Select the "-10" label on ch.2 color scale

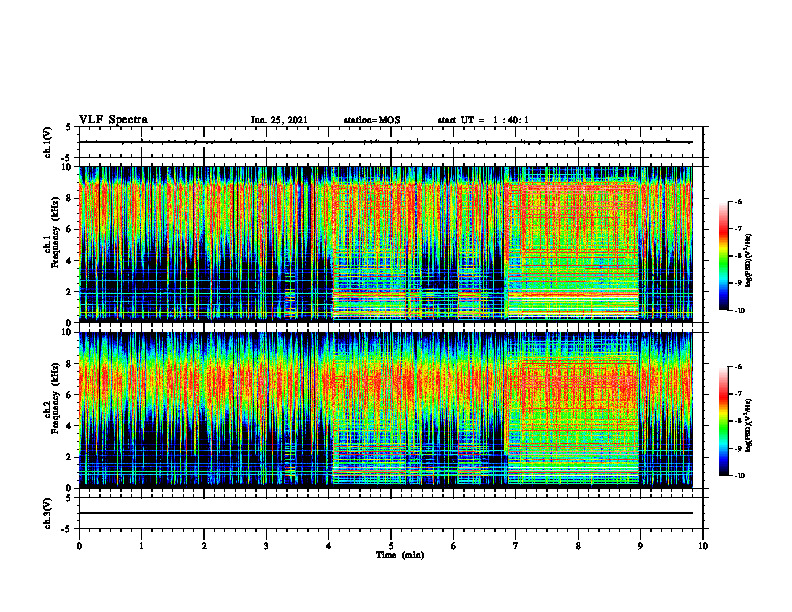click(x=739, y=476)
